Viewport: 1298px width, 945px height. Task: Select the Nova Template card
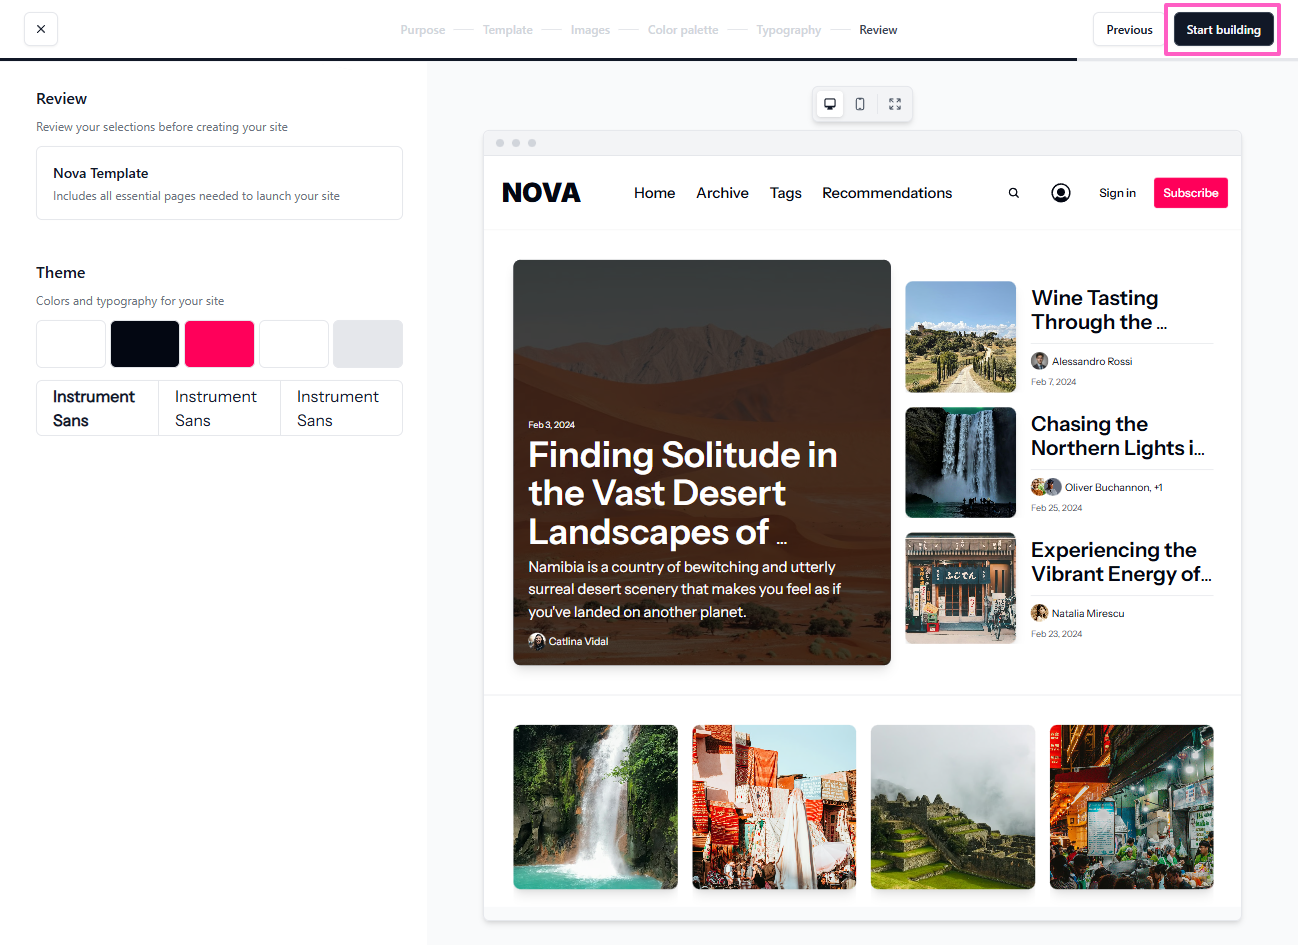pos(219,183)
